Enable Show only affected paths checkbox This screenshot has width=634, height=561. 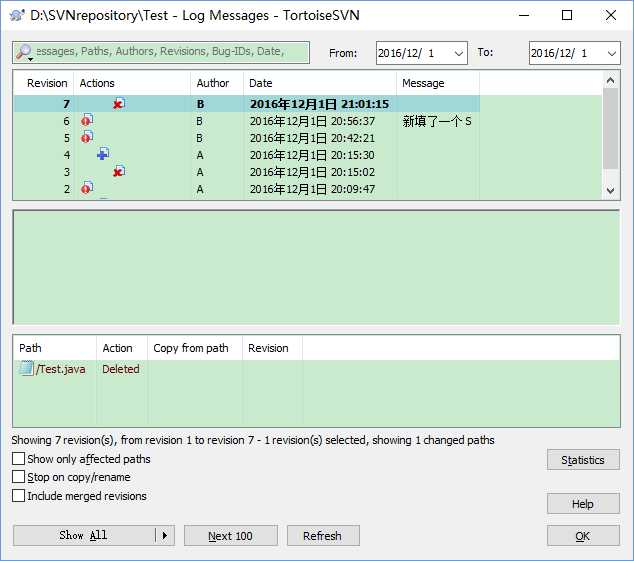(x=18, y=459)
